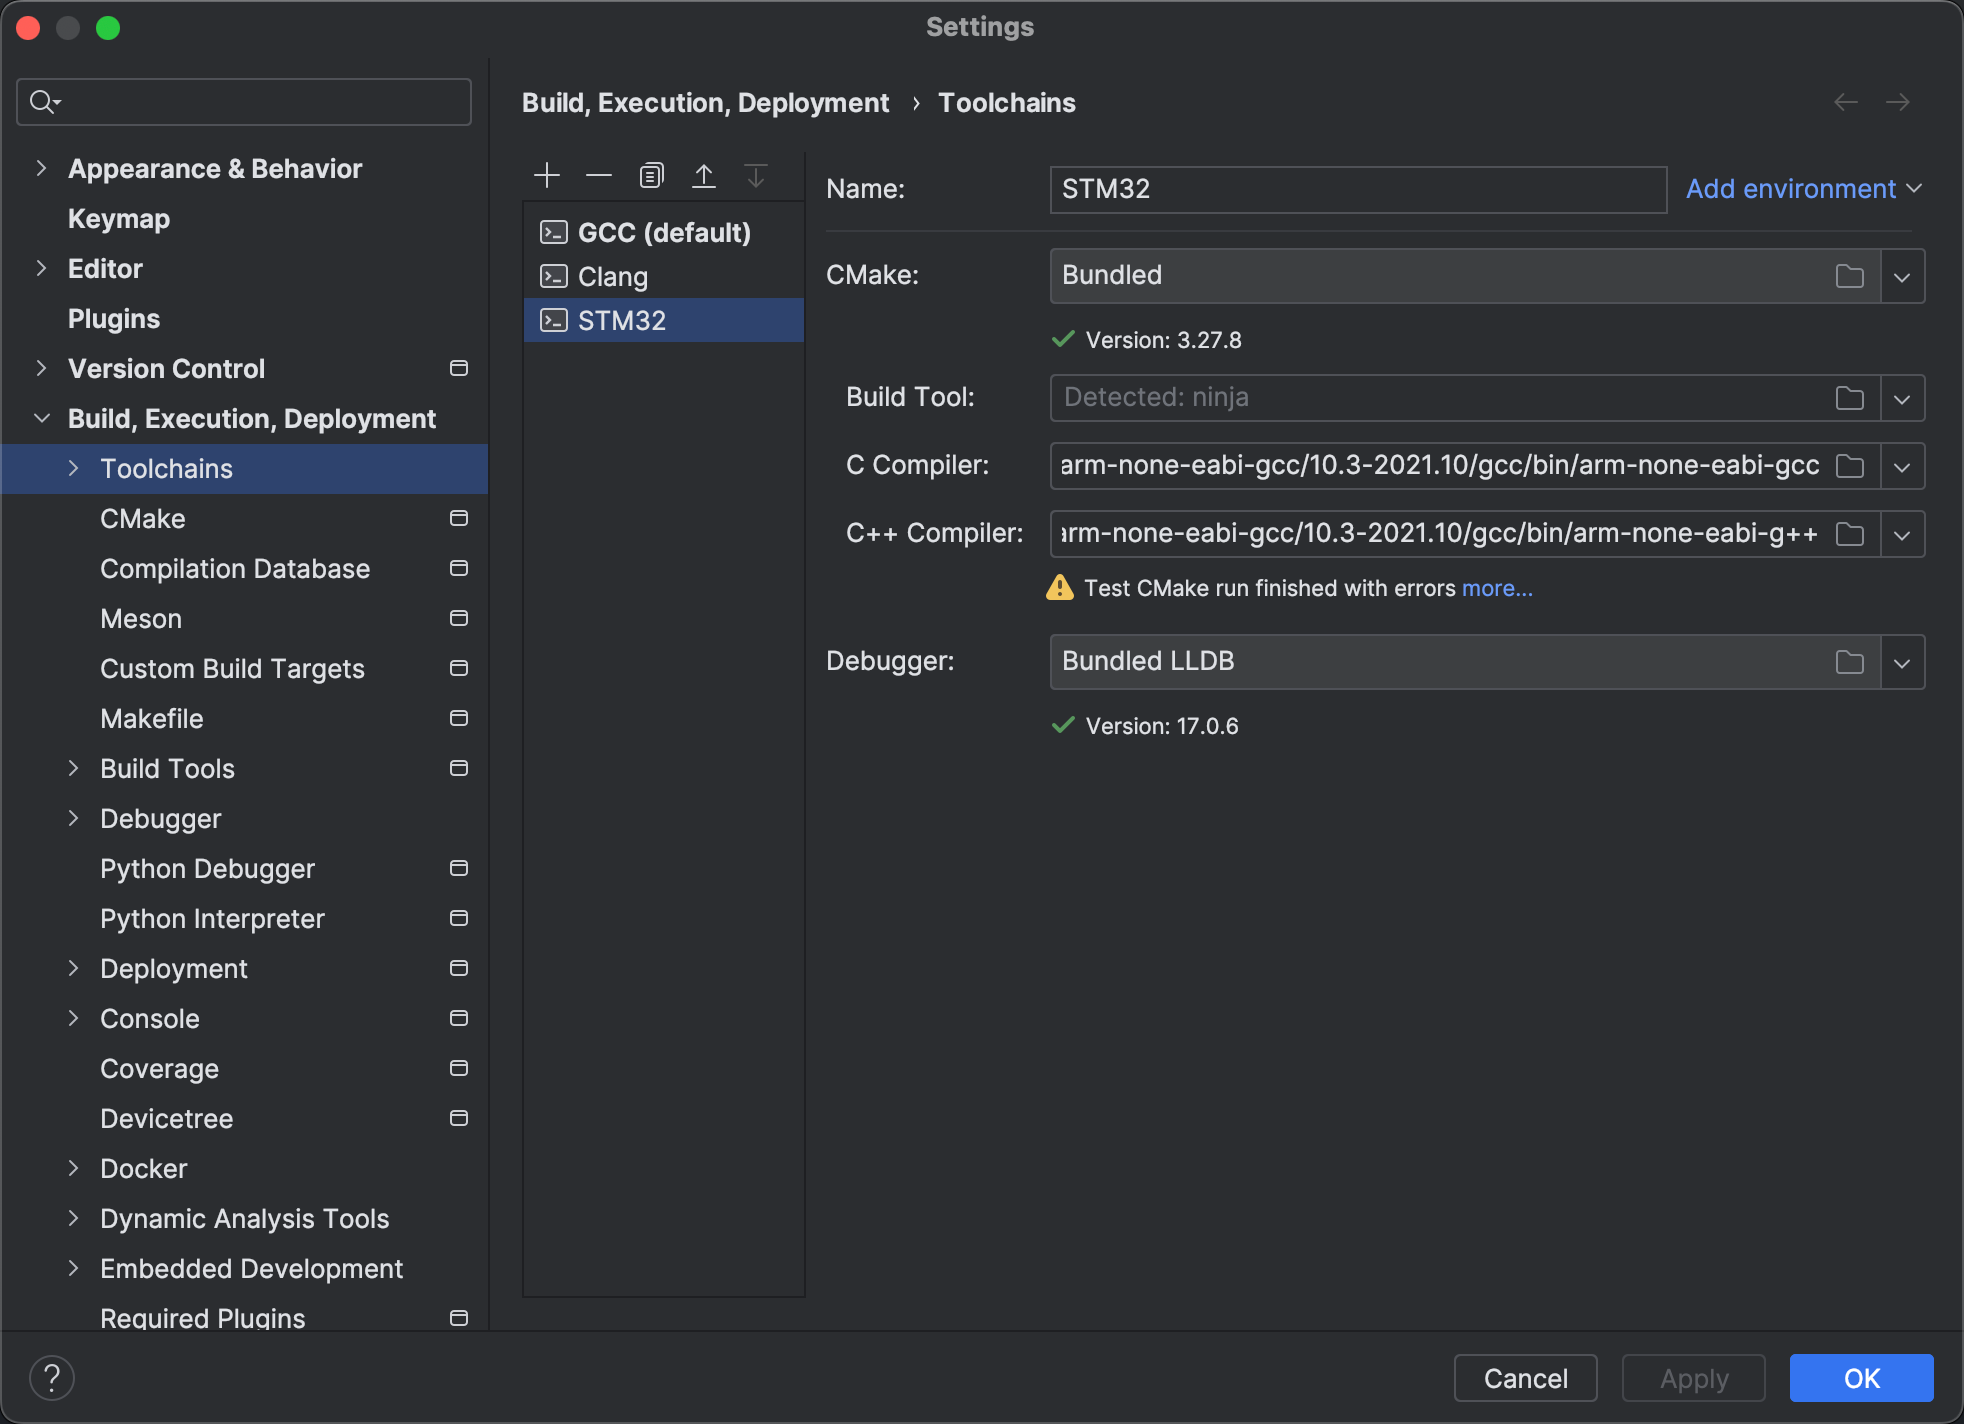Click project-level icon beside CMake

(459, 518)
